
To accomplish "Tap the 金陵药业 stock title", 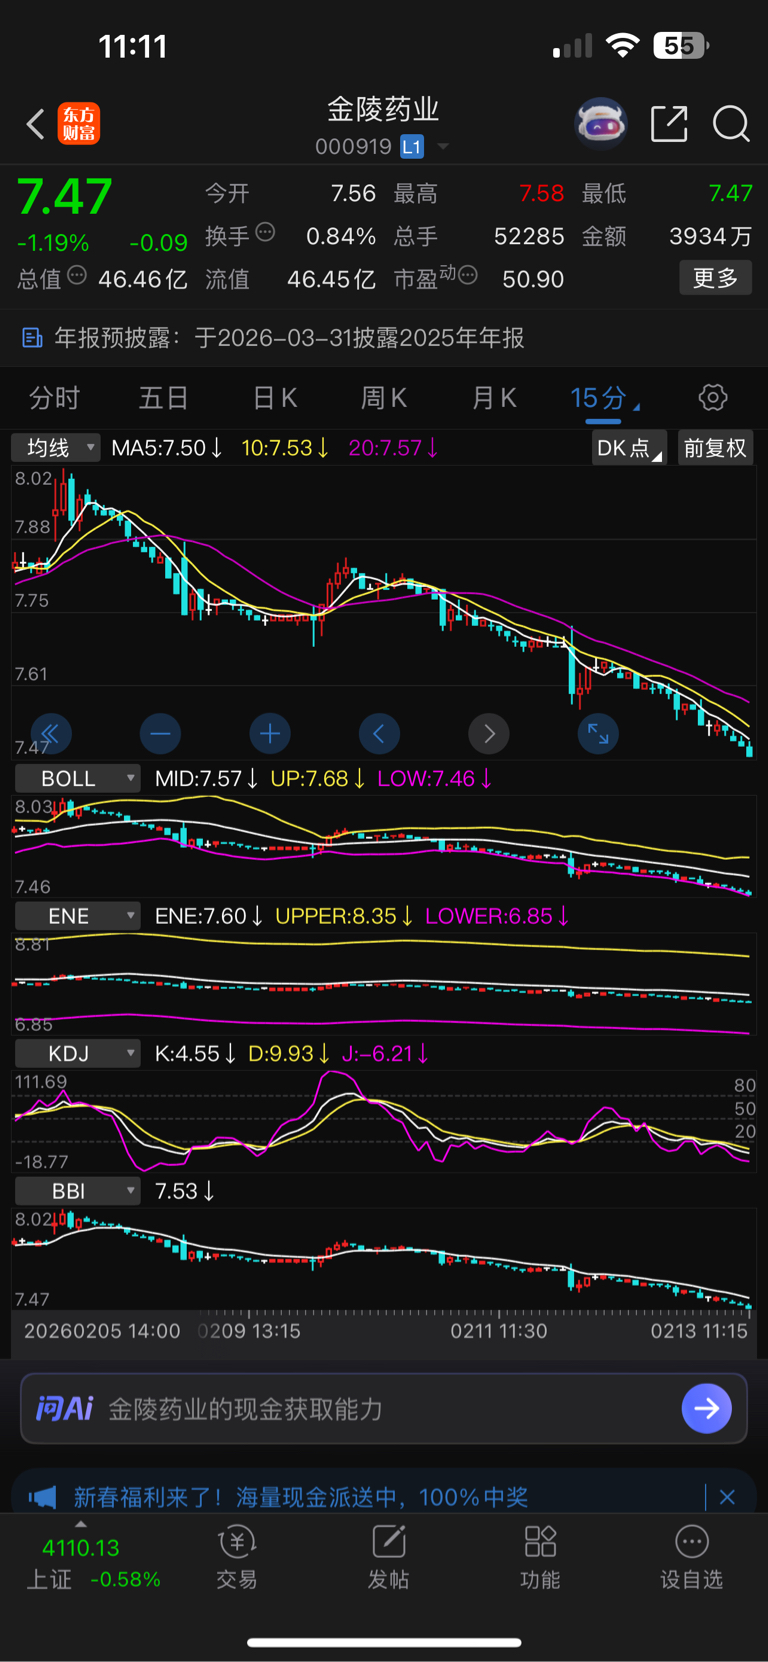I will (383, 109).
